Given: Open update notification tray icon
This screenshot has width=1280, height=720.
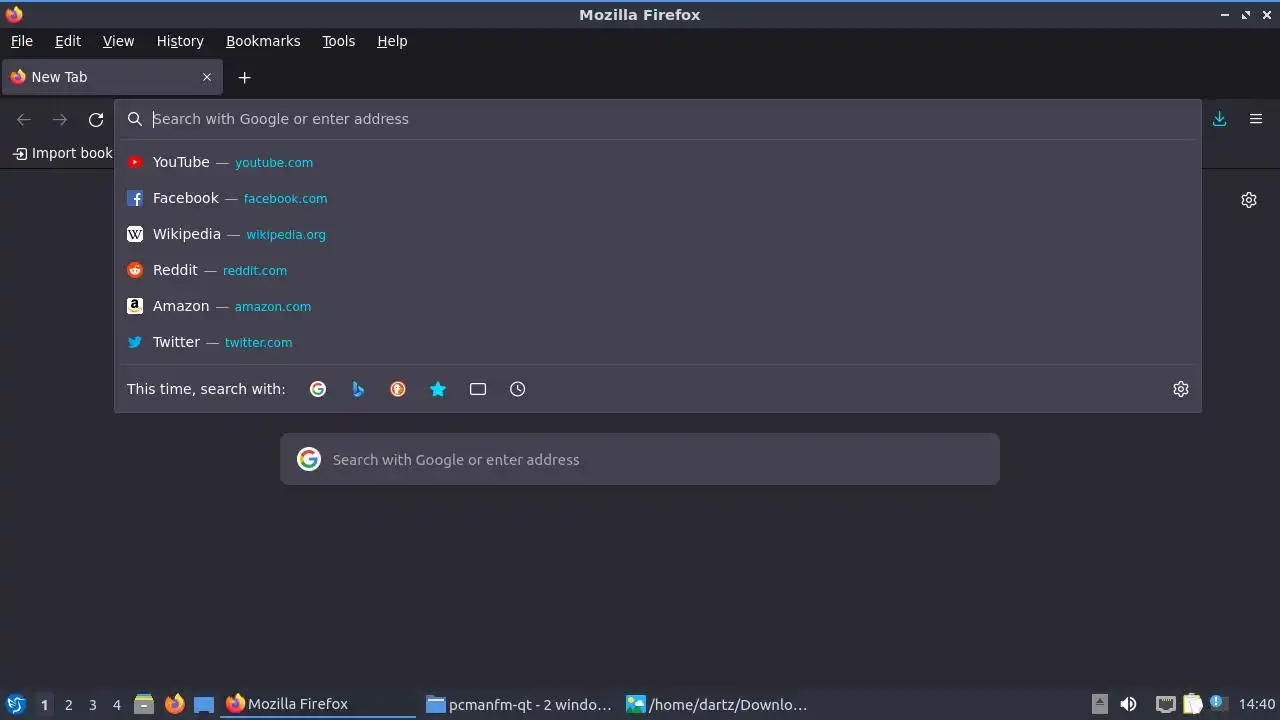Looking at the screenshot, I should [x=1217, y=703].
